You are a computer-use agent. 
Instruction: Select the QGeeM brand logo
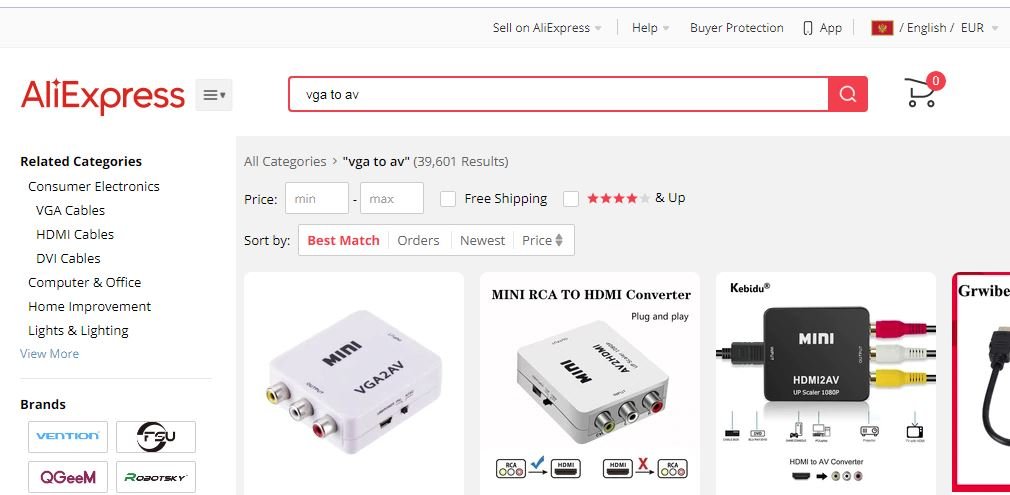point(68,477)
